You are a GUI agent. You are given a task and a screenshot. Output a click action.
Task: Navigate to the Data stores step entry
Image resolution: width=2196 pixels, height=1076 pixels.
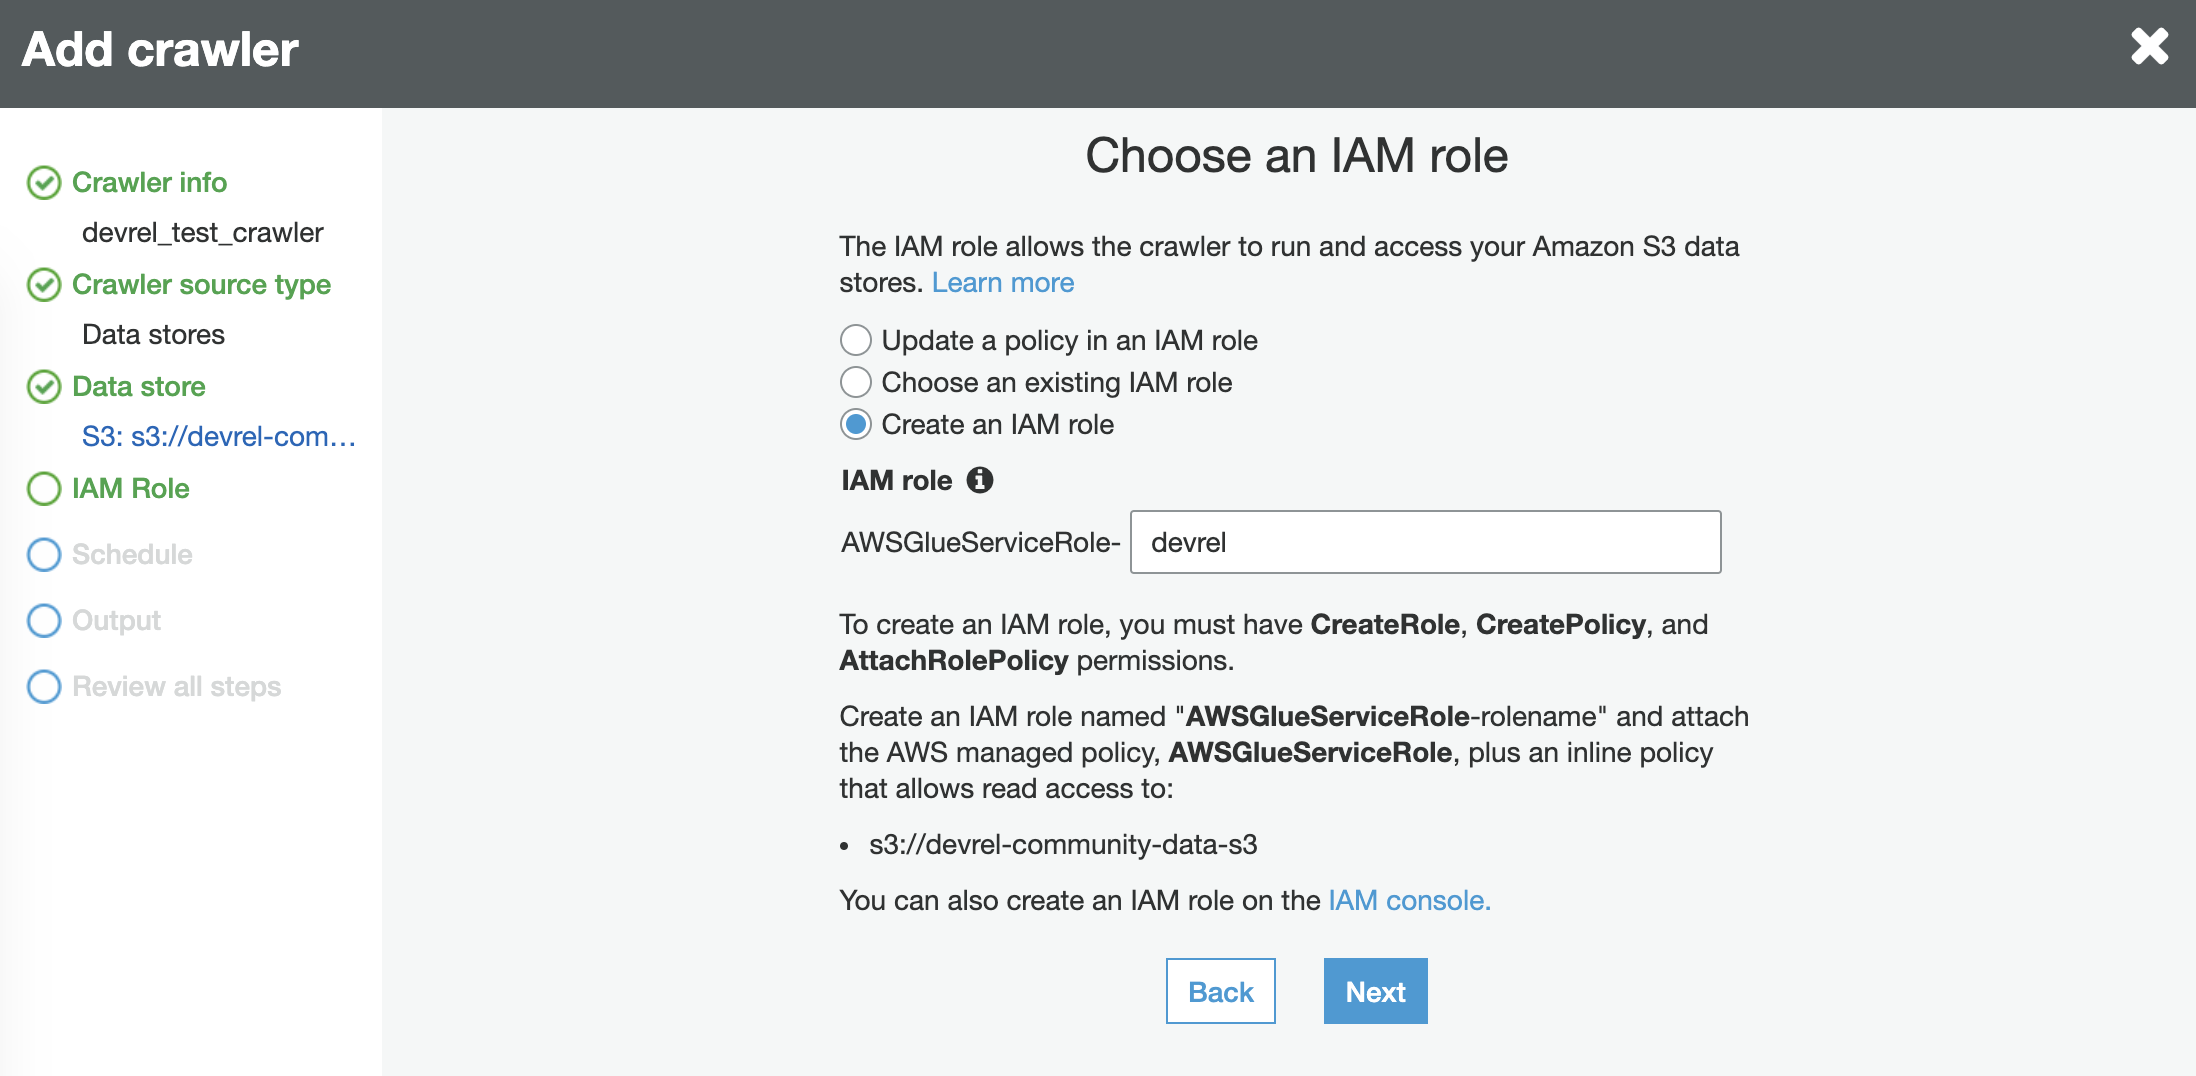[153, 334]
